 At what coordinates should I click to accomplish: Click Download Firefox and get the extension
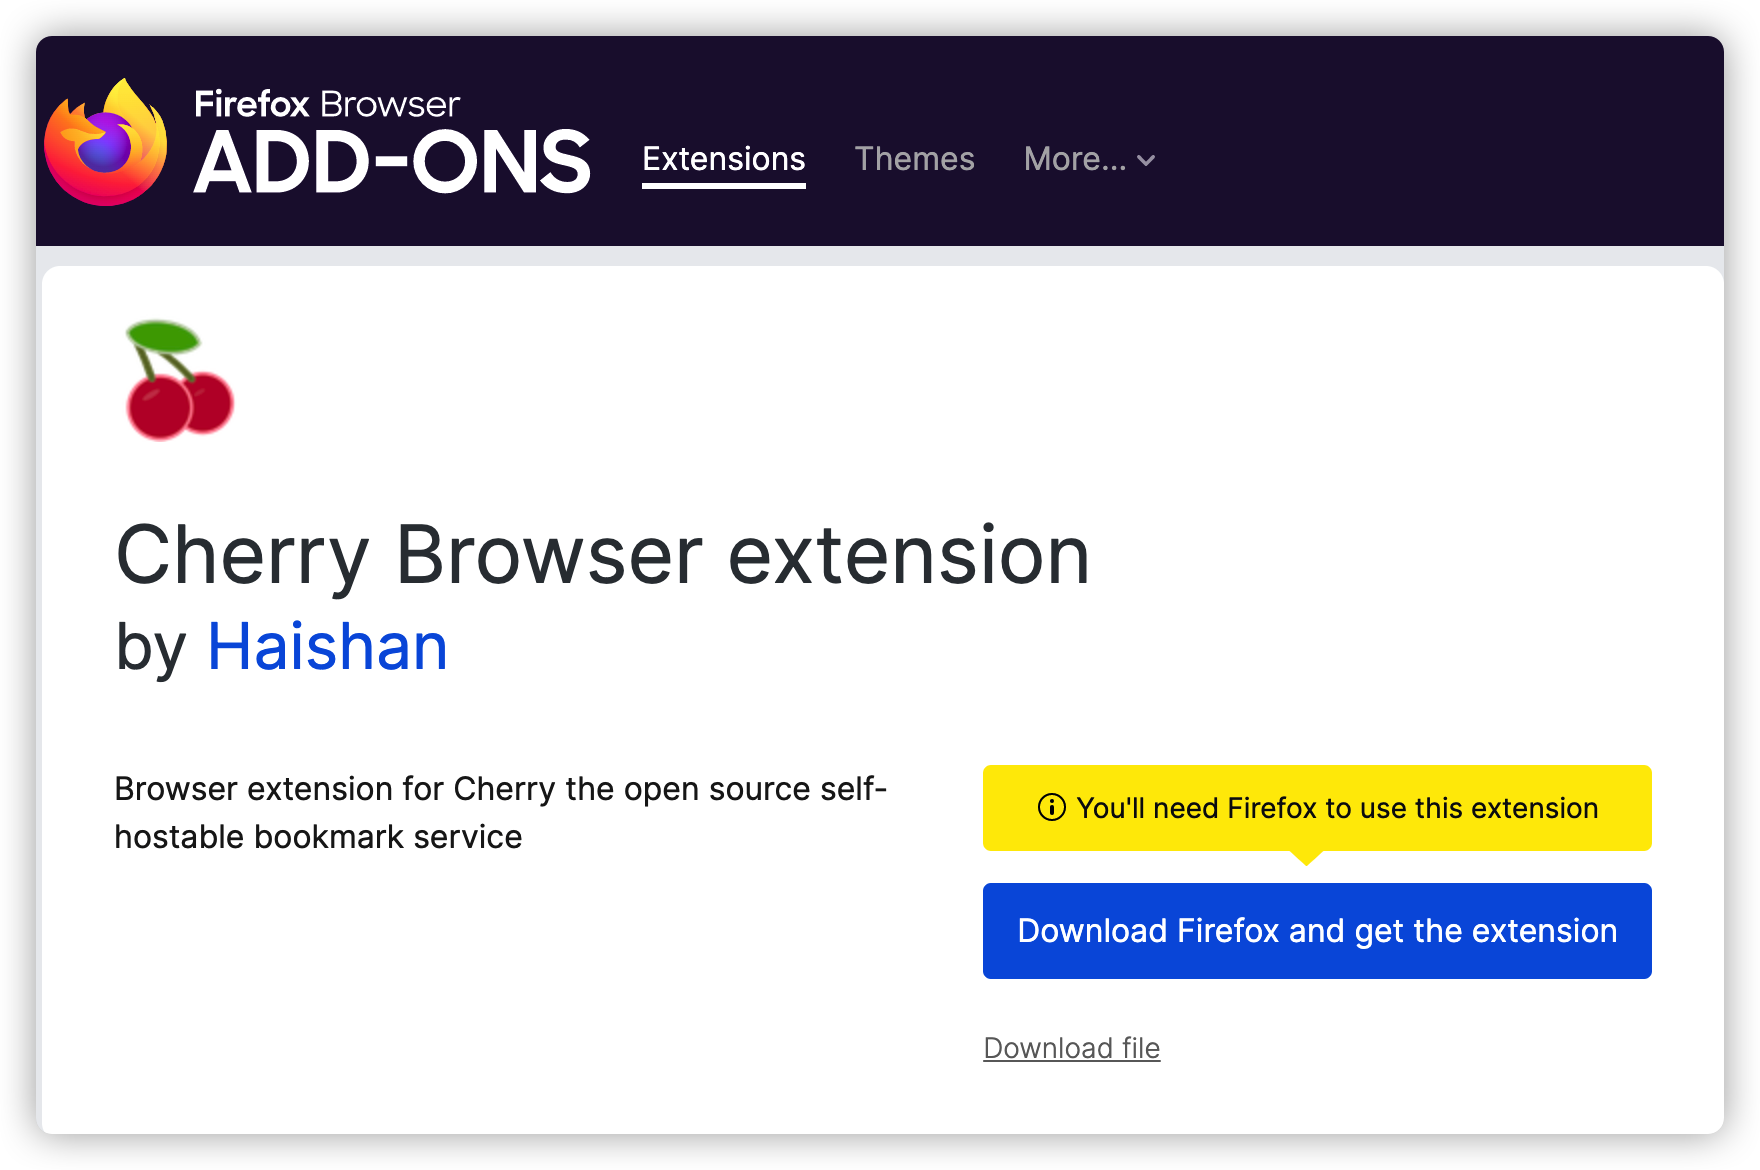pyautogui.click(x=1317, y=931)
